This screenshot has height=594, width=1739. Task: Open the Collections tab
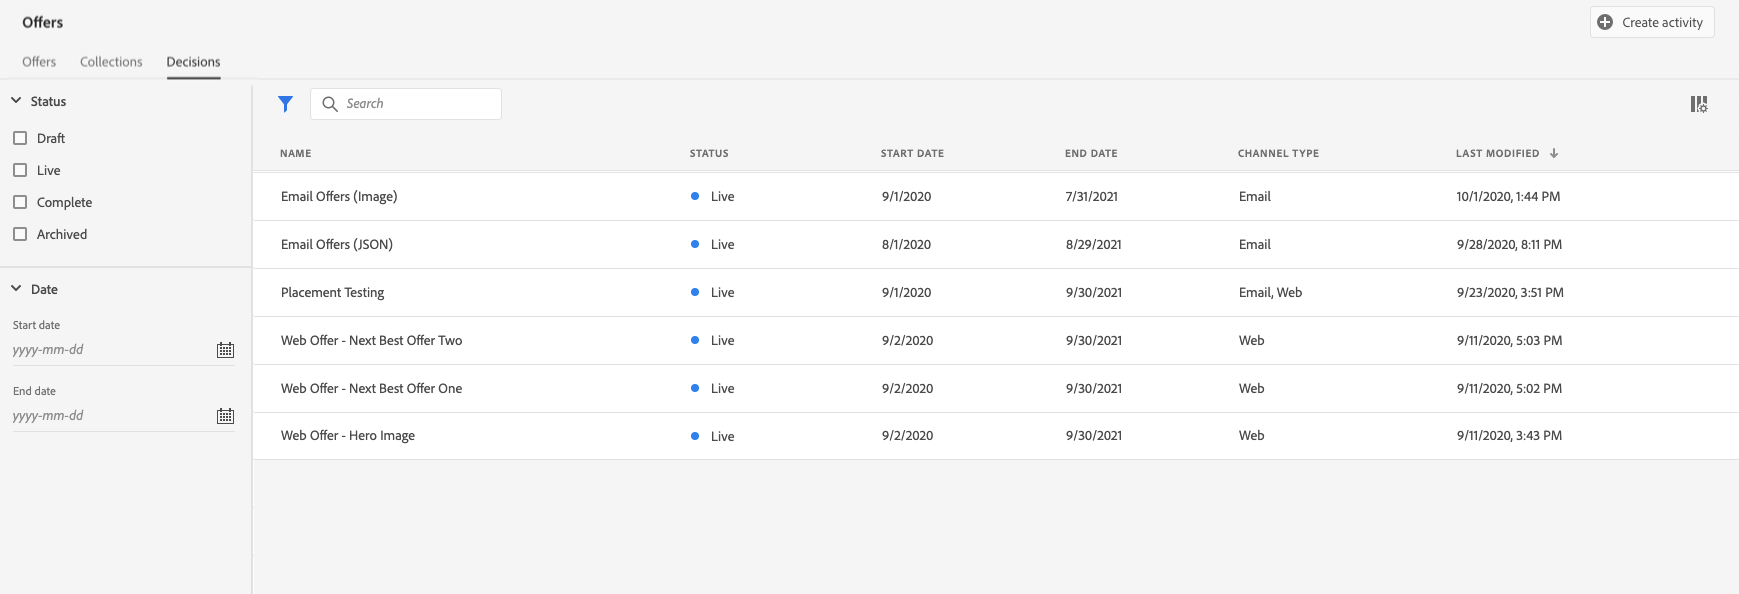(x=111, y=62)
